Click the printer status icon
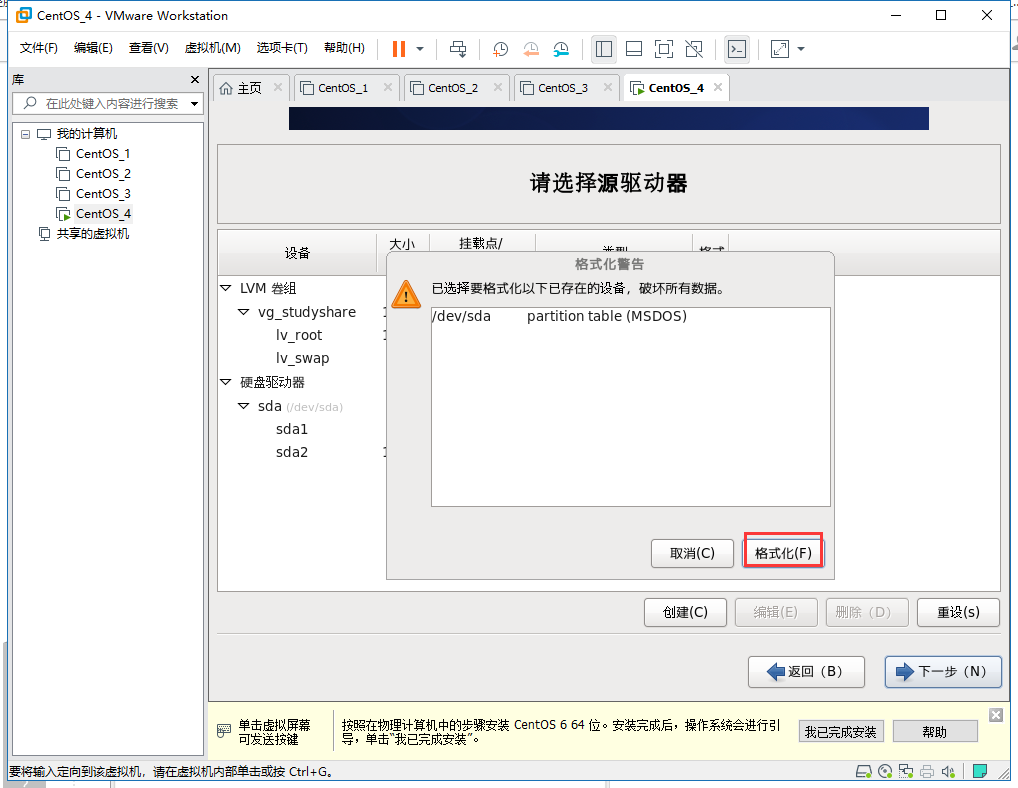 click(x=927, y=771)
